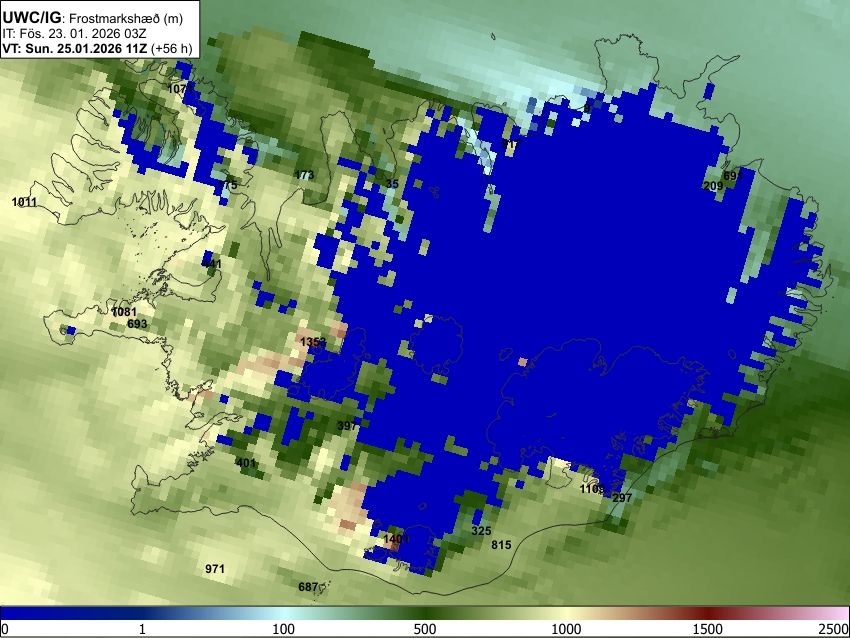Viewport: 850px width, 638px height.
Task: Click the dark green band above 500
Action: click(x=424, y=613)
